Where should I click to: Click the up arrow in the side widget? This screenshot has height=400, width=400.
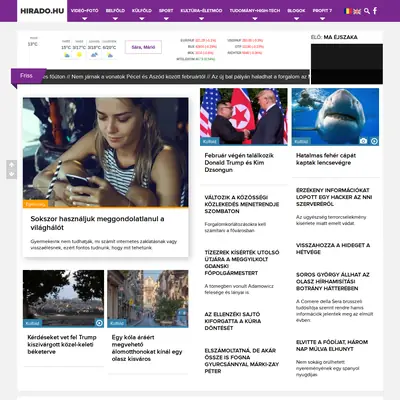[11, 165]
